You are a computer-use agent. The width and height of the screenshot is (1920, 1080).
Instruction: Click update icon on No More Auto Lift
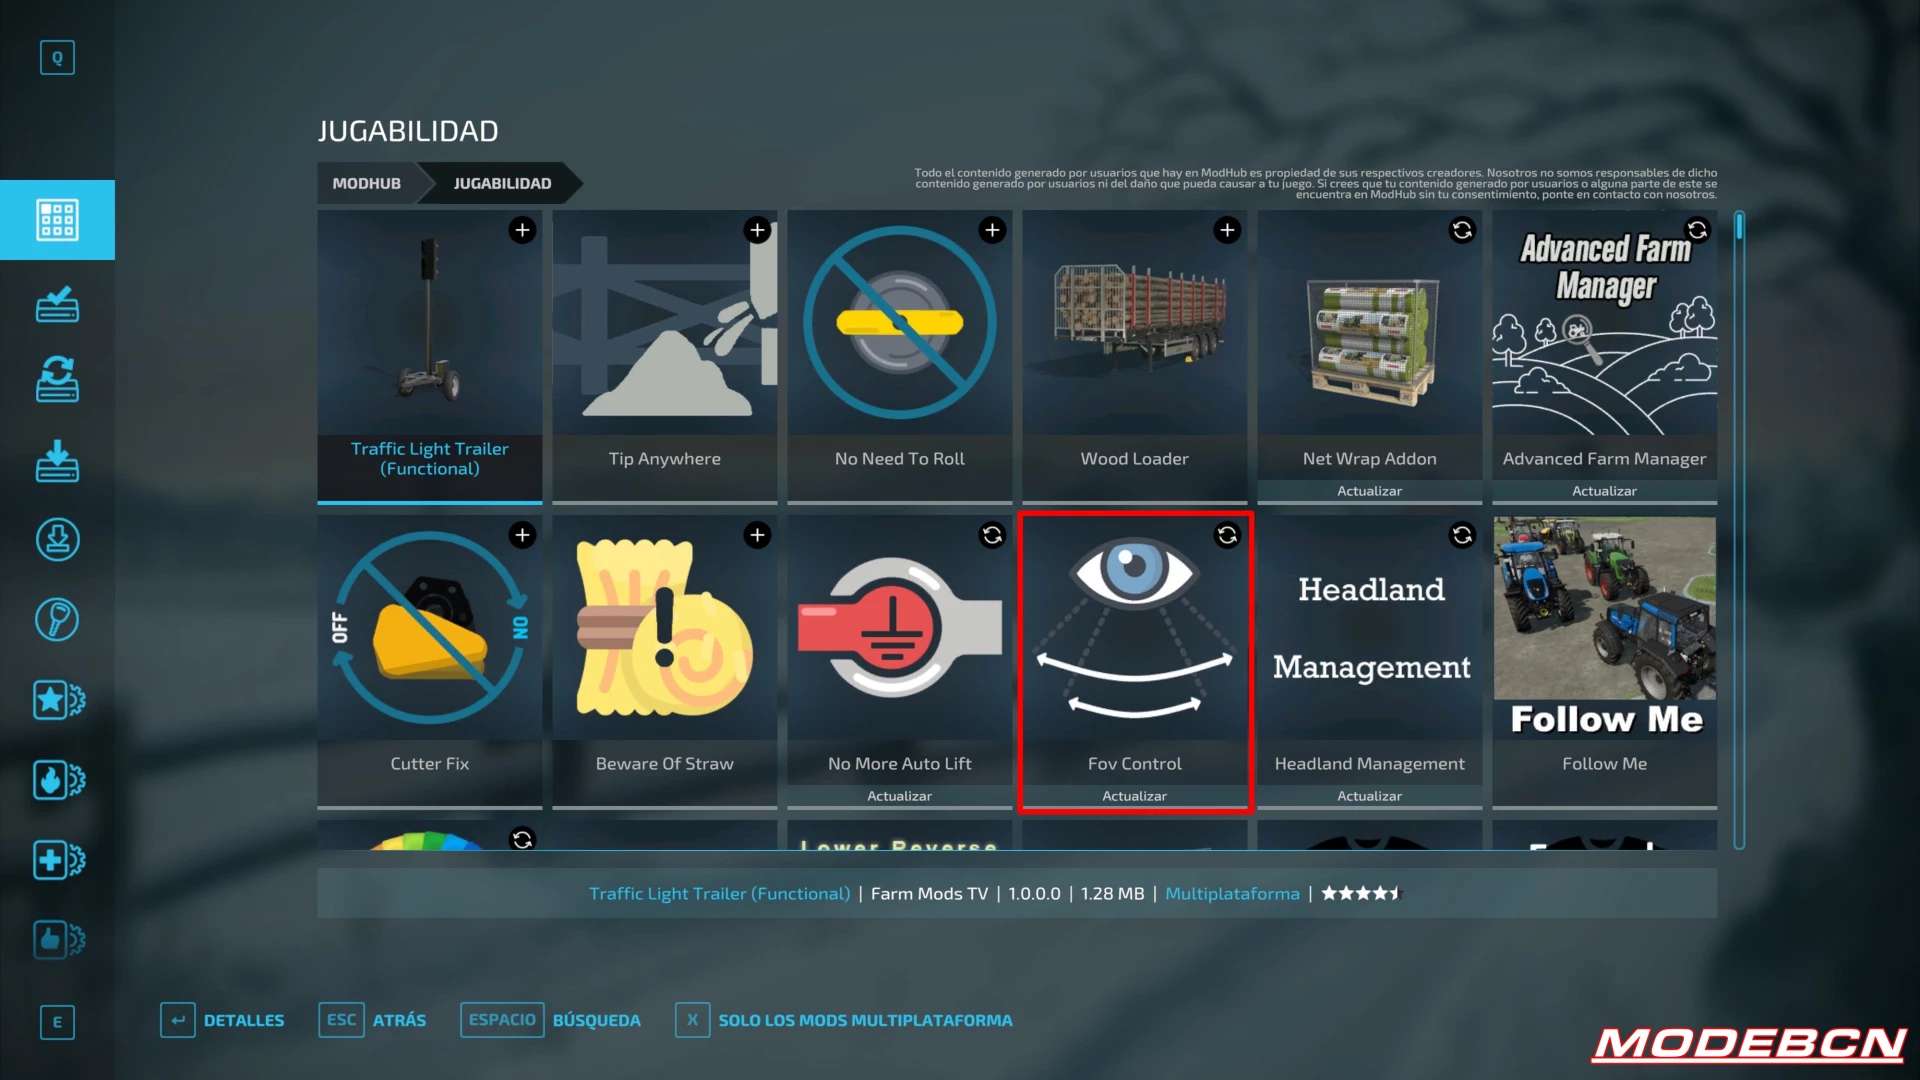[992, 535]
